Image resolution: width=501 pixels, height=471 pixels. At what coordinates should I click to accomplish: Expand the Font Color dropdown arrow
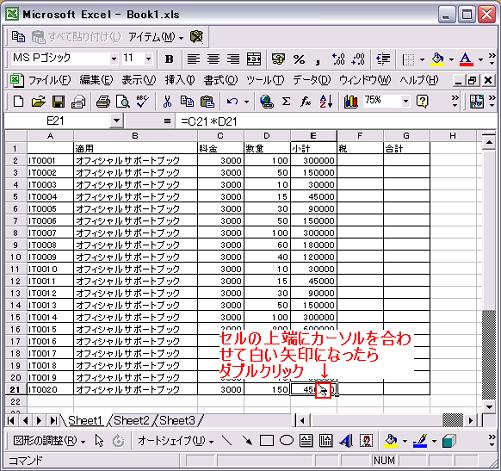(480, 59)
